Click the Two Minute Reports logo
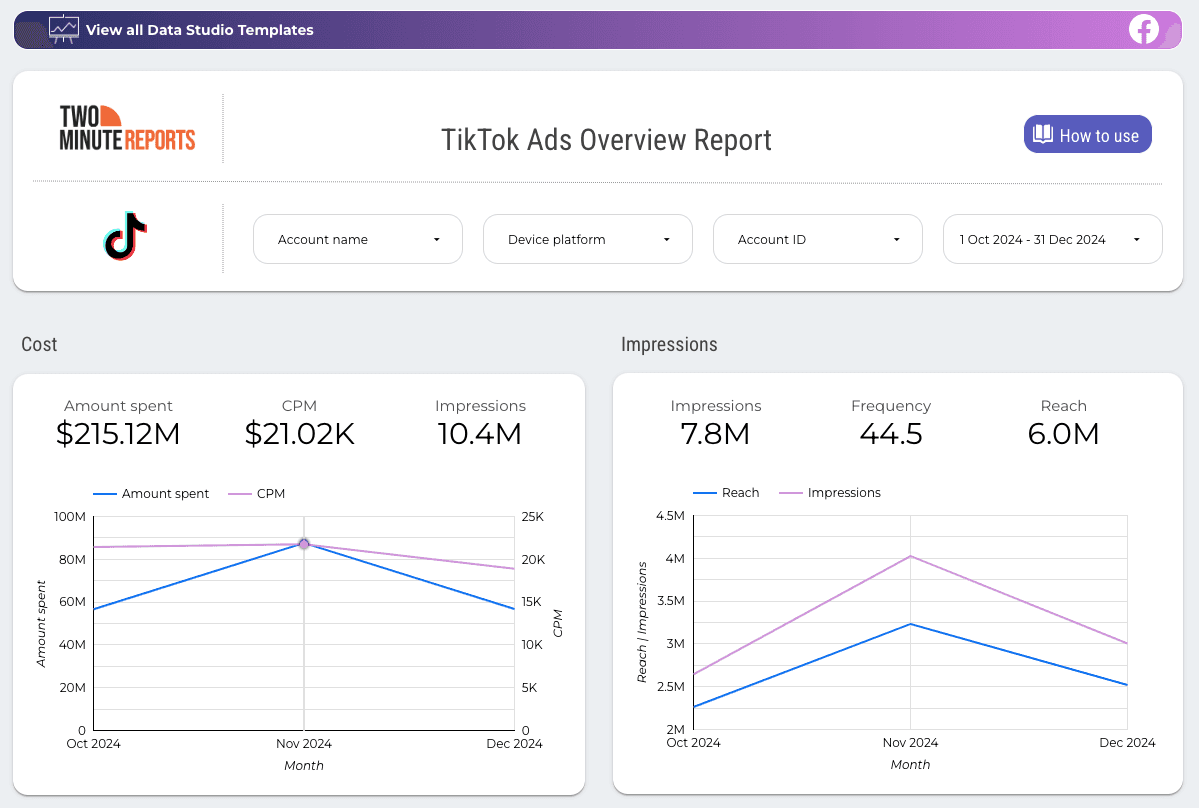This screenshot has height=808, width=1199. pyautogui.click(x=127, y=128)
